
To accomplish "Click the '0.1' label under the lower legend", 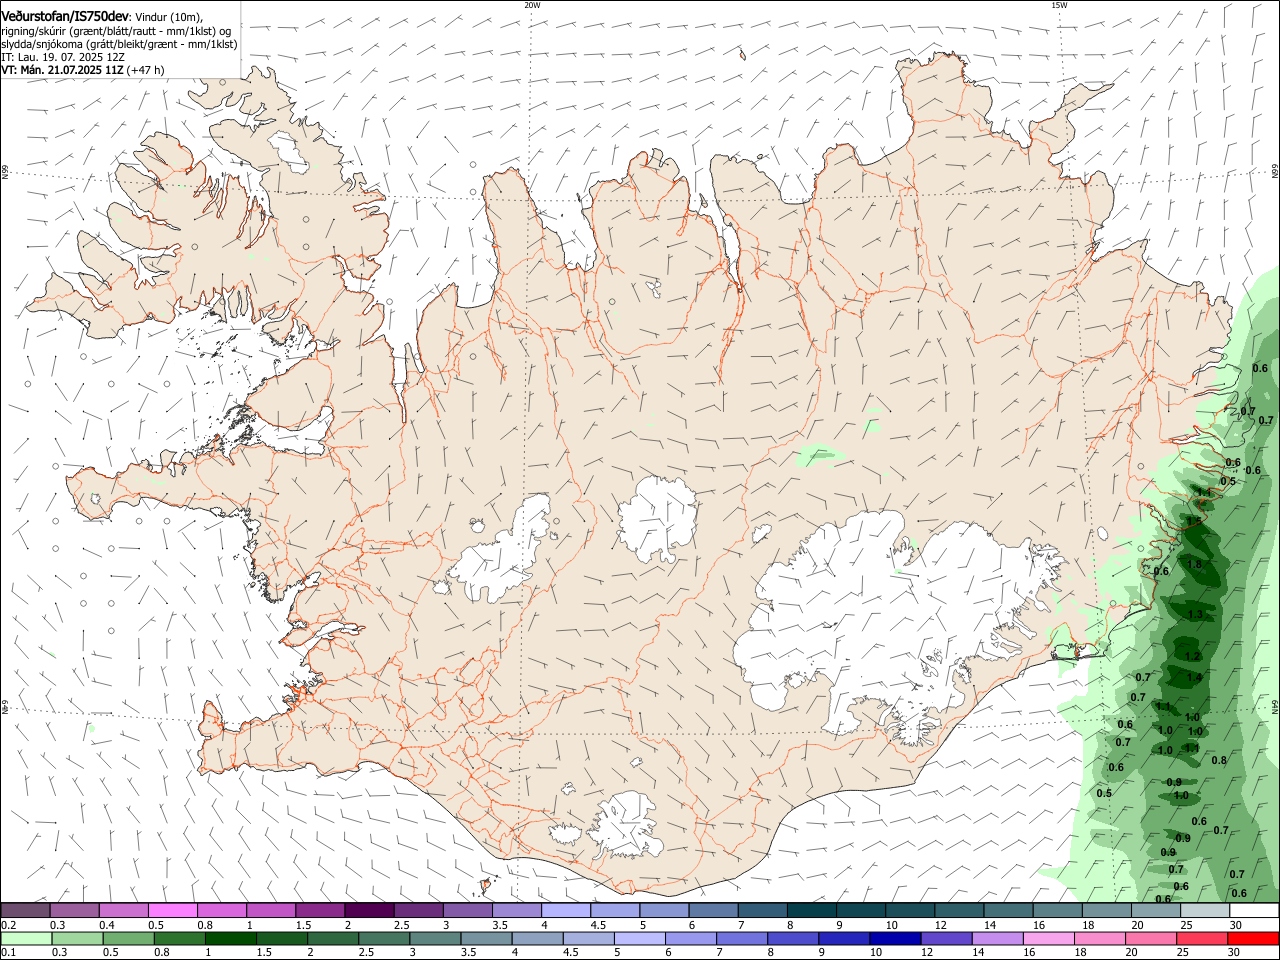I will (x=8, y=953).
